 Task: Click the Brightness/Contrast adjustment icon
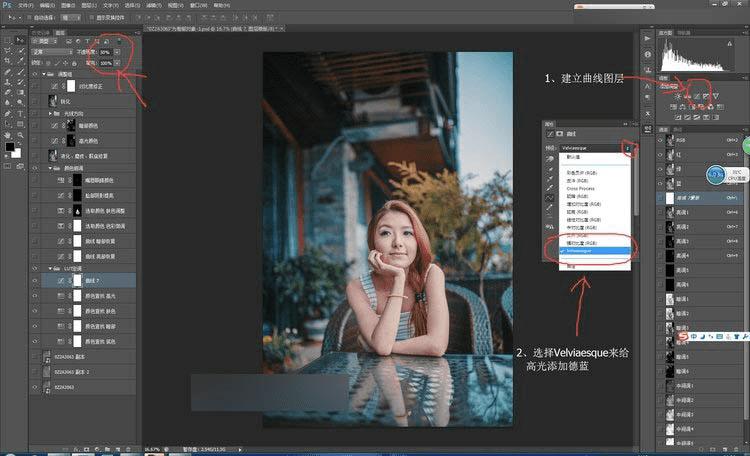coord(678,96)
